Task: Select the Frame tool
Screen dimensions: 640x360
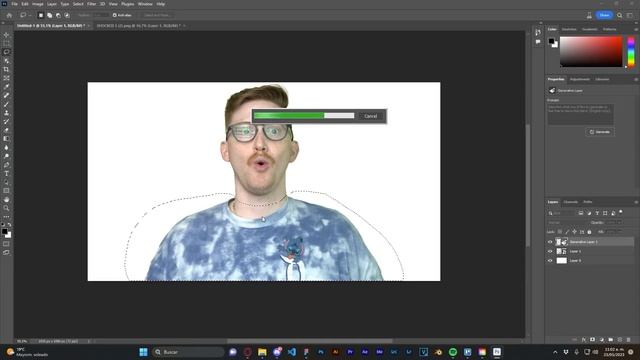Action: pos(6,78)
